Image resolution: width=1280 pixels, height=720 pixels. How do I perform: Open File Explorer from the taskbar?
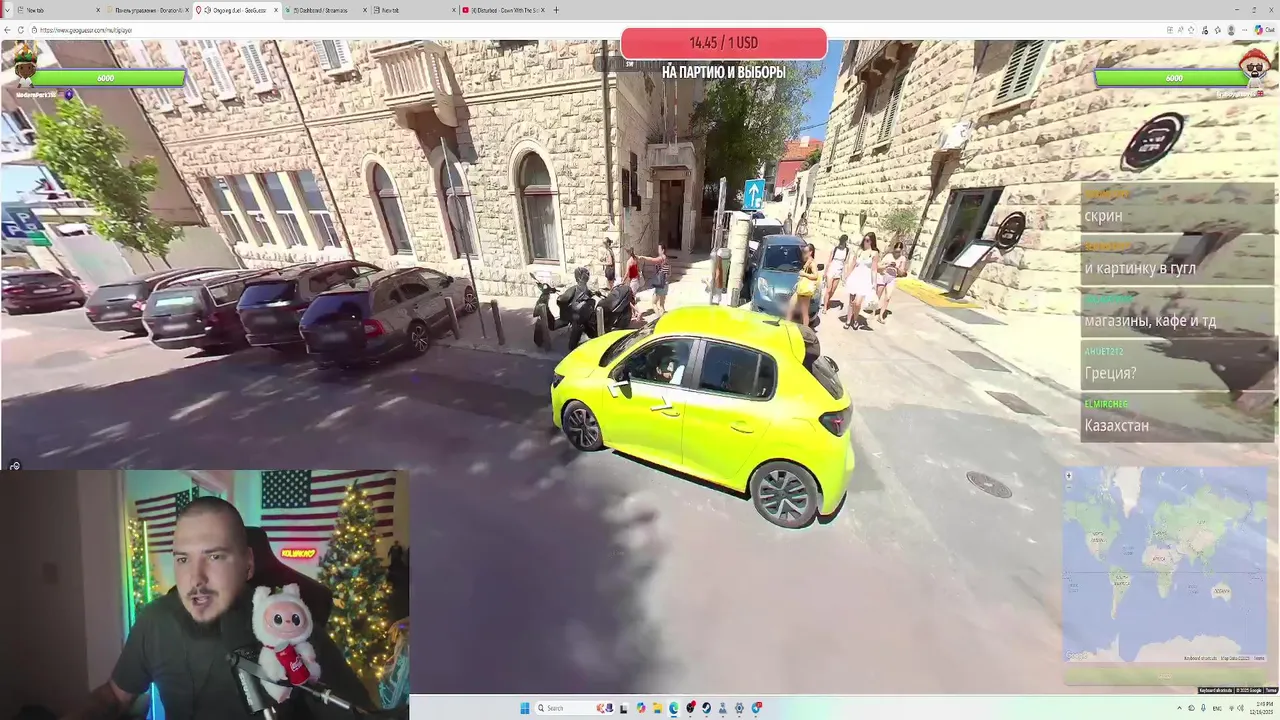click(658, 708)
